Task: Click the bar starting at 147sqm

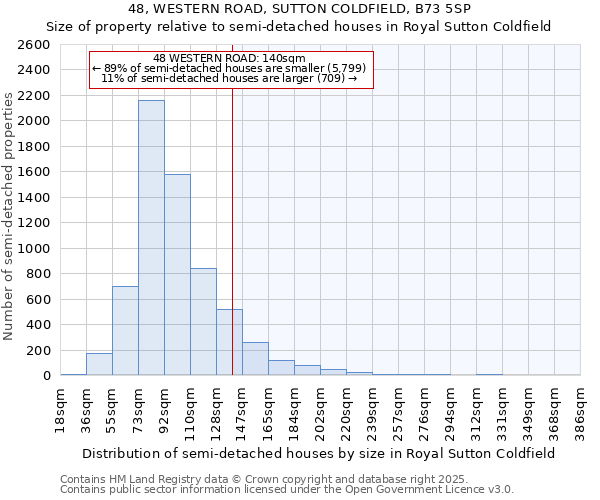Action: [x=255, y=359]
